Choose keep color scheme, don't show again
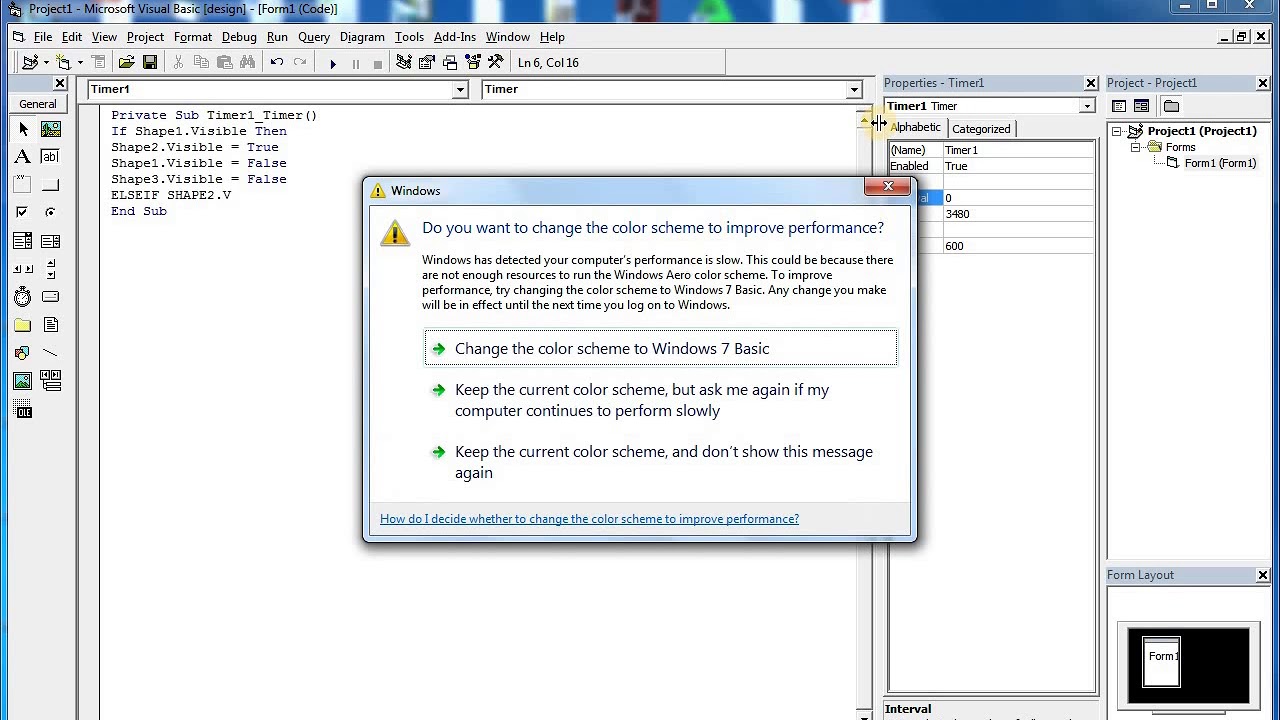The height and width of the screenshot is (720, 1280). click(x=660, y=462)
